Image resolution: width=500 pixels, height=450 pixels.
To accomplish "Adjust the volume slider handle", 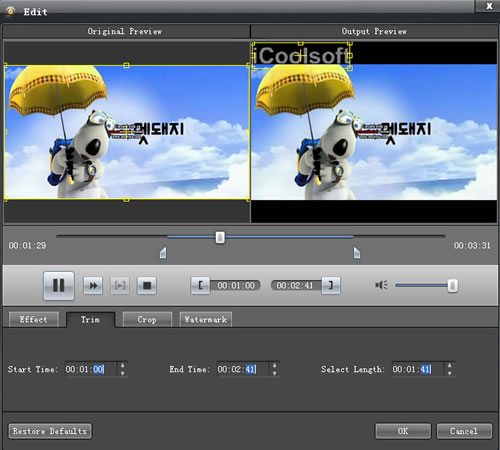I will point(452,286).
